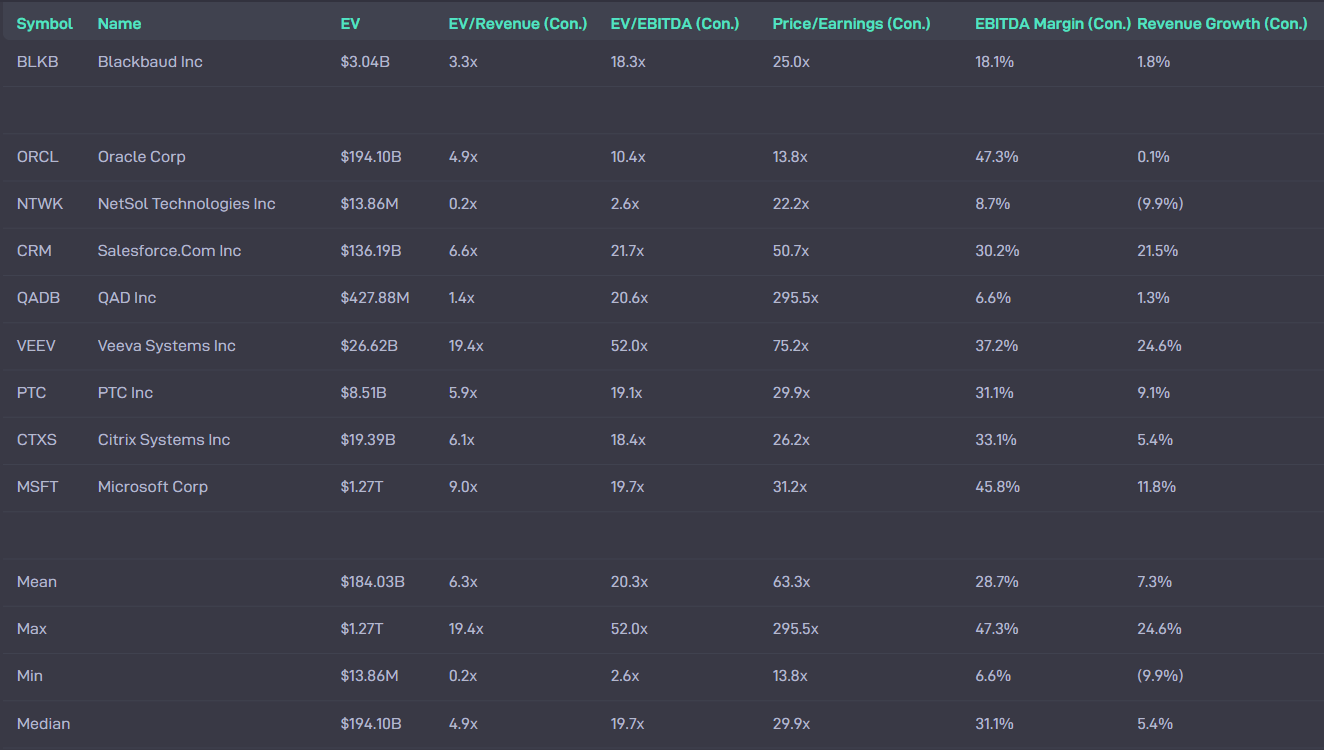Open the BLKB ticker symbol

pyautogui.click(x=38, y=62)
